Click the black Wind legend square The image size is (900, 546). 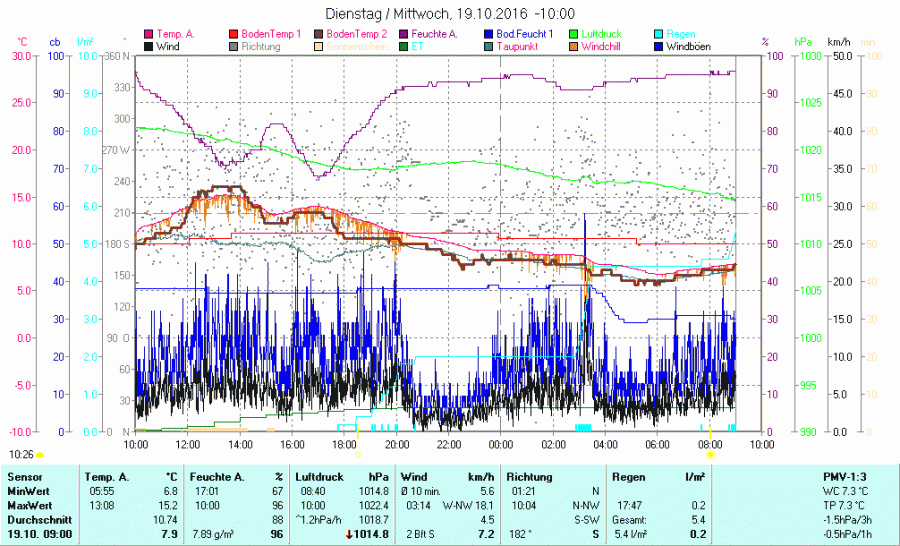[x=149, y=47]
